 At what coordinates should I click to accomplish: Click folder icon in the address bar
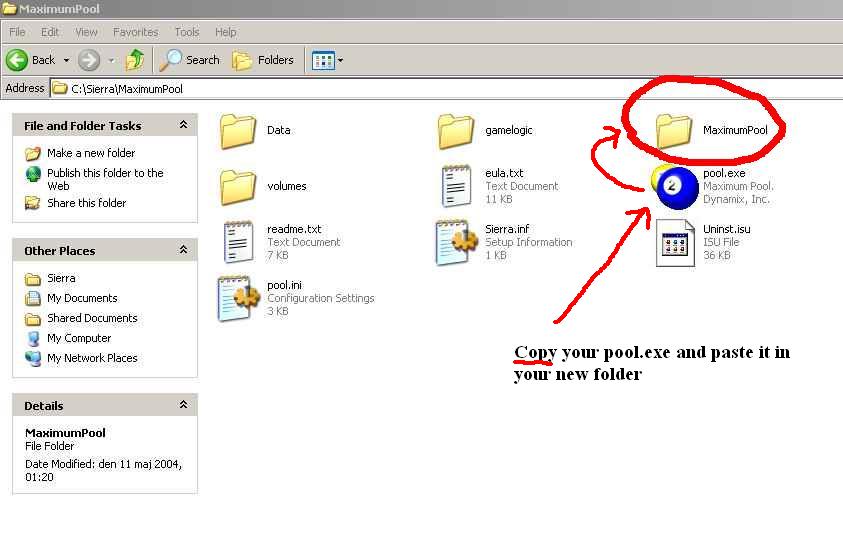coord(60,88)
